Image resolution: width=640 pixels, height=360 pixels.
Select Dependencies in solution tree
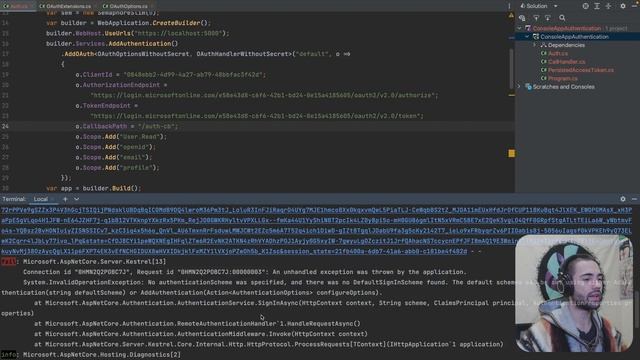click(566, 45)
